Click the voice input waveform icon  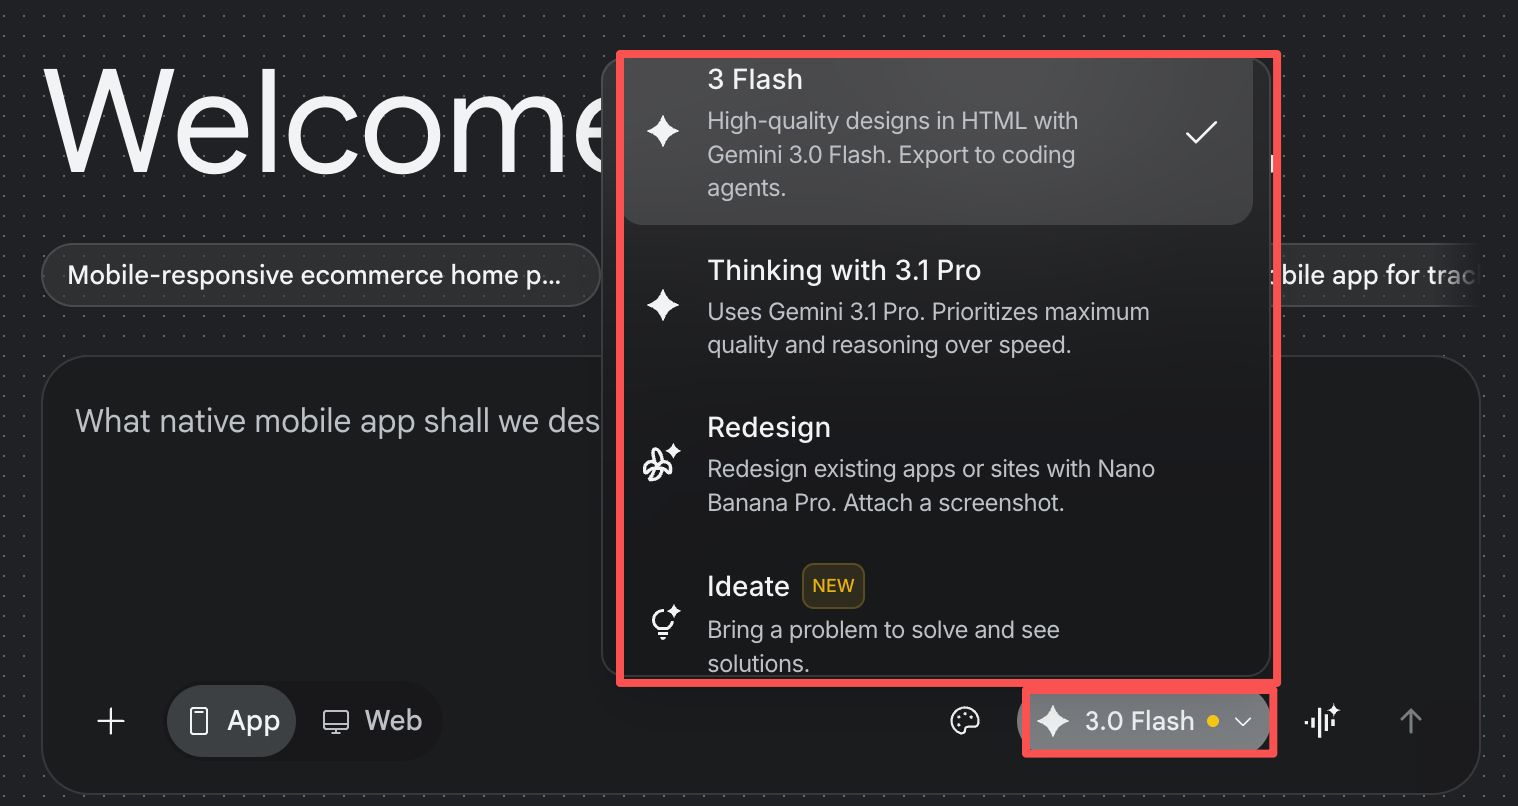[1321, 721]
